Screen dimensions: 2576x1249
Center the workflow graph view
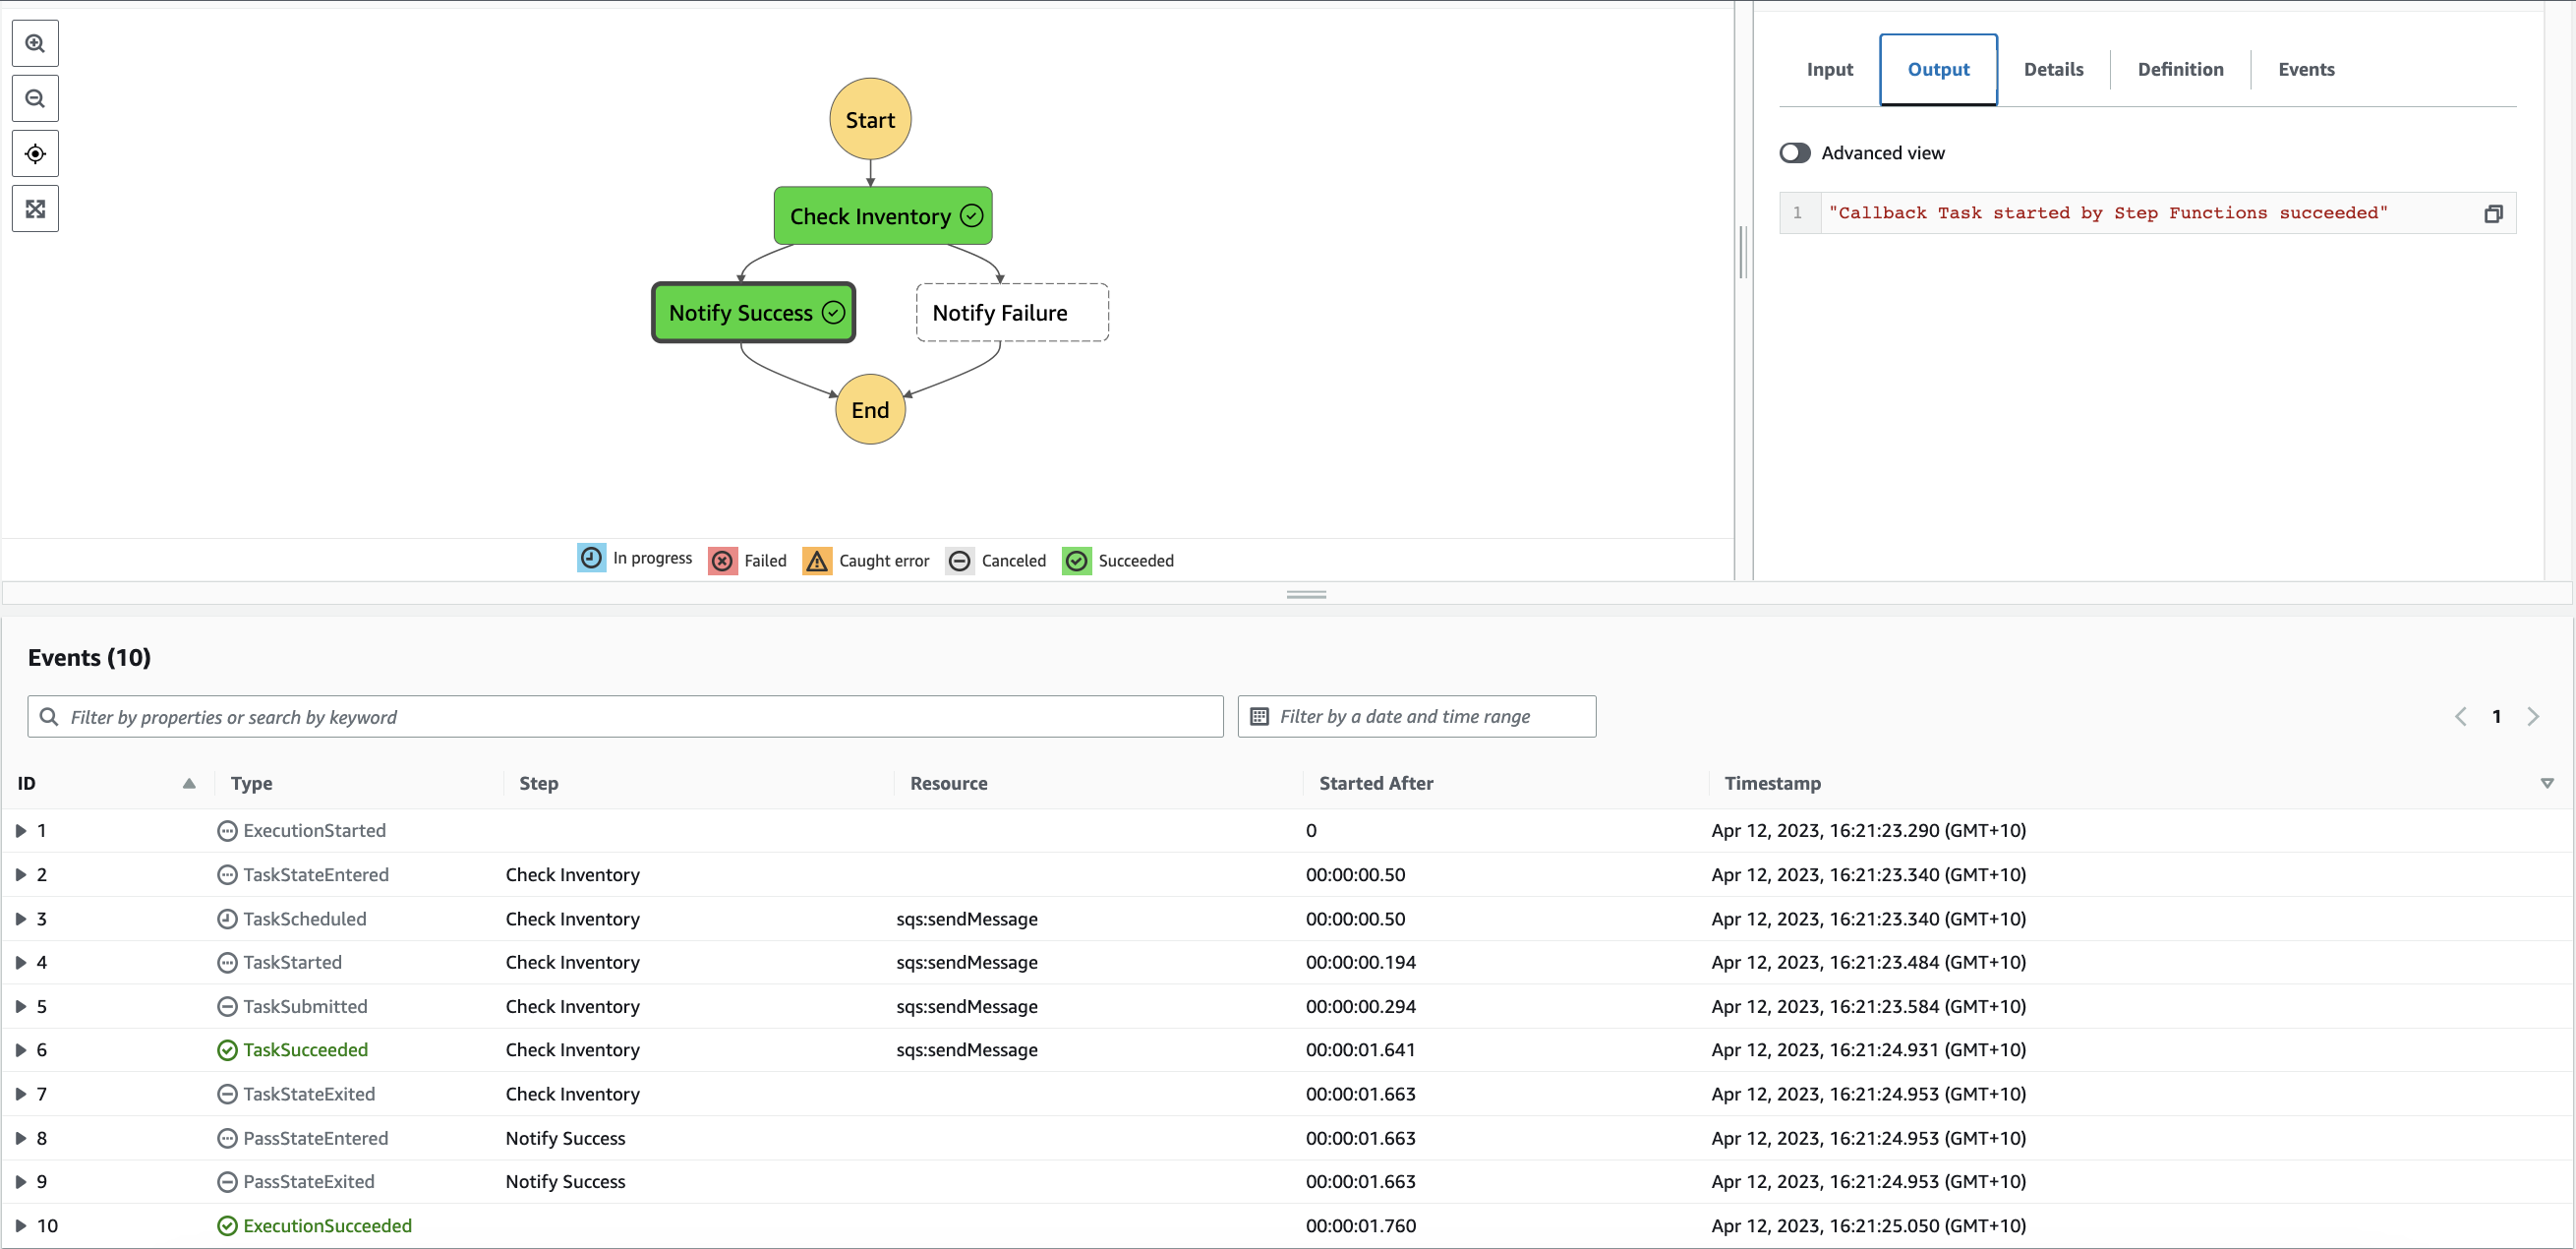pyautogui.click(x=35, y=154)
